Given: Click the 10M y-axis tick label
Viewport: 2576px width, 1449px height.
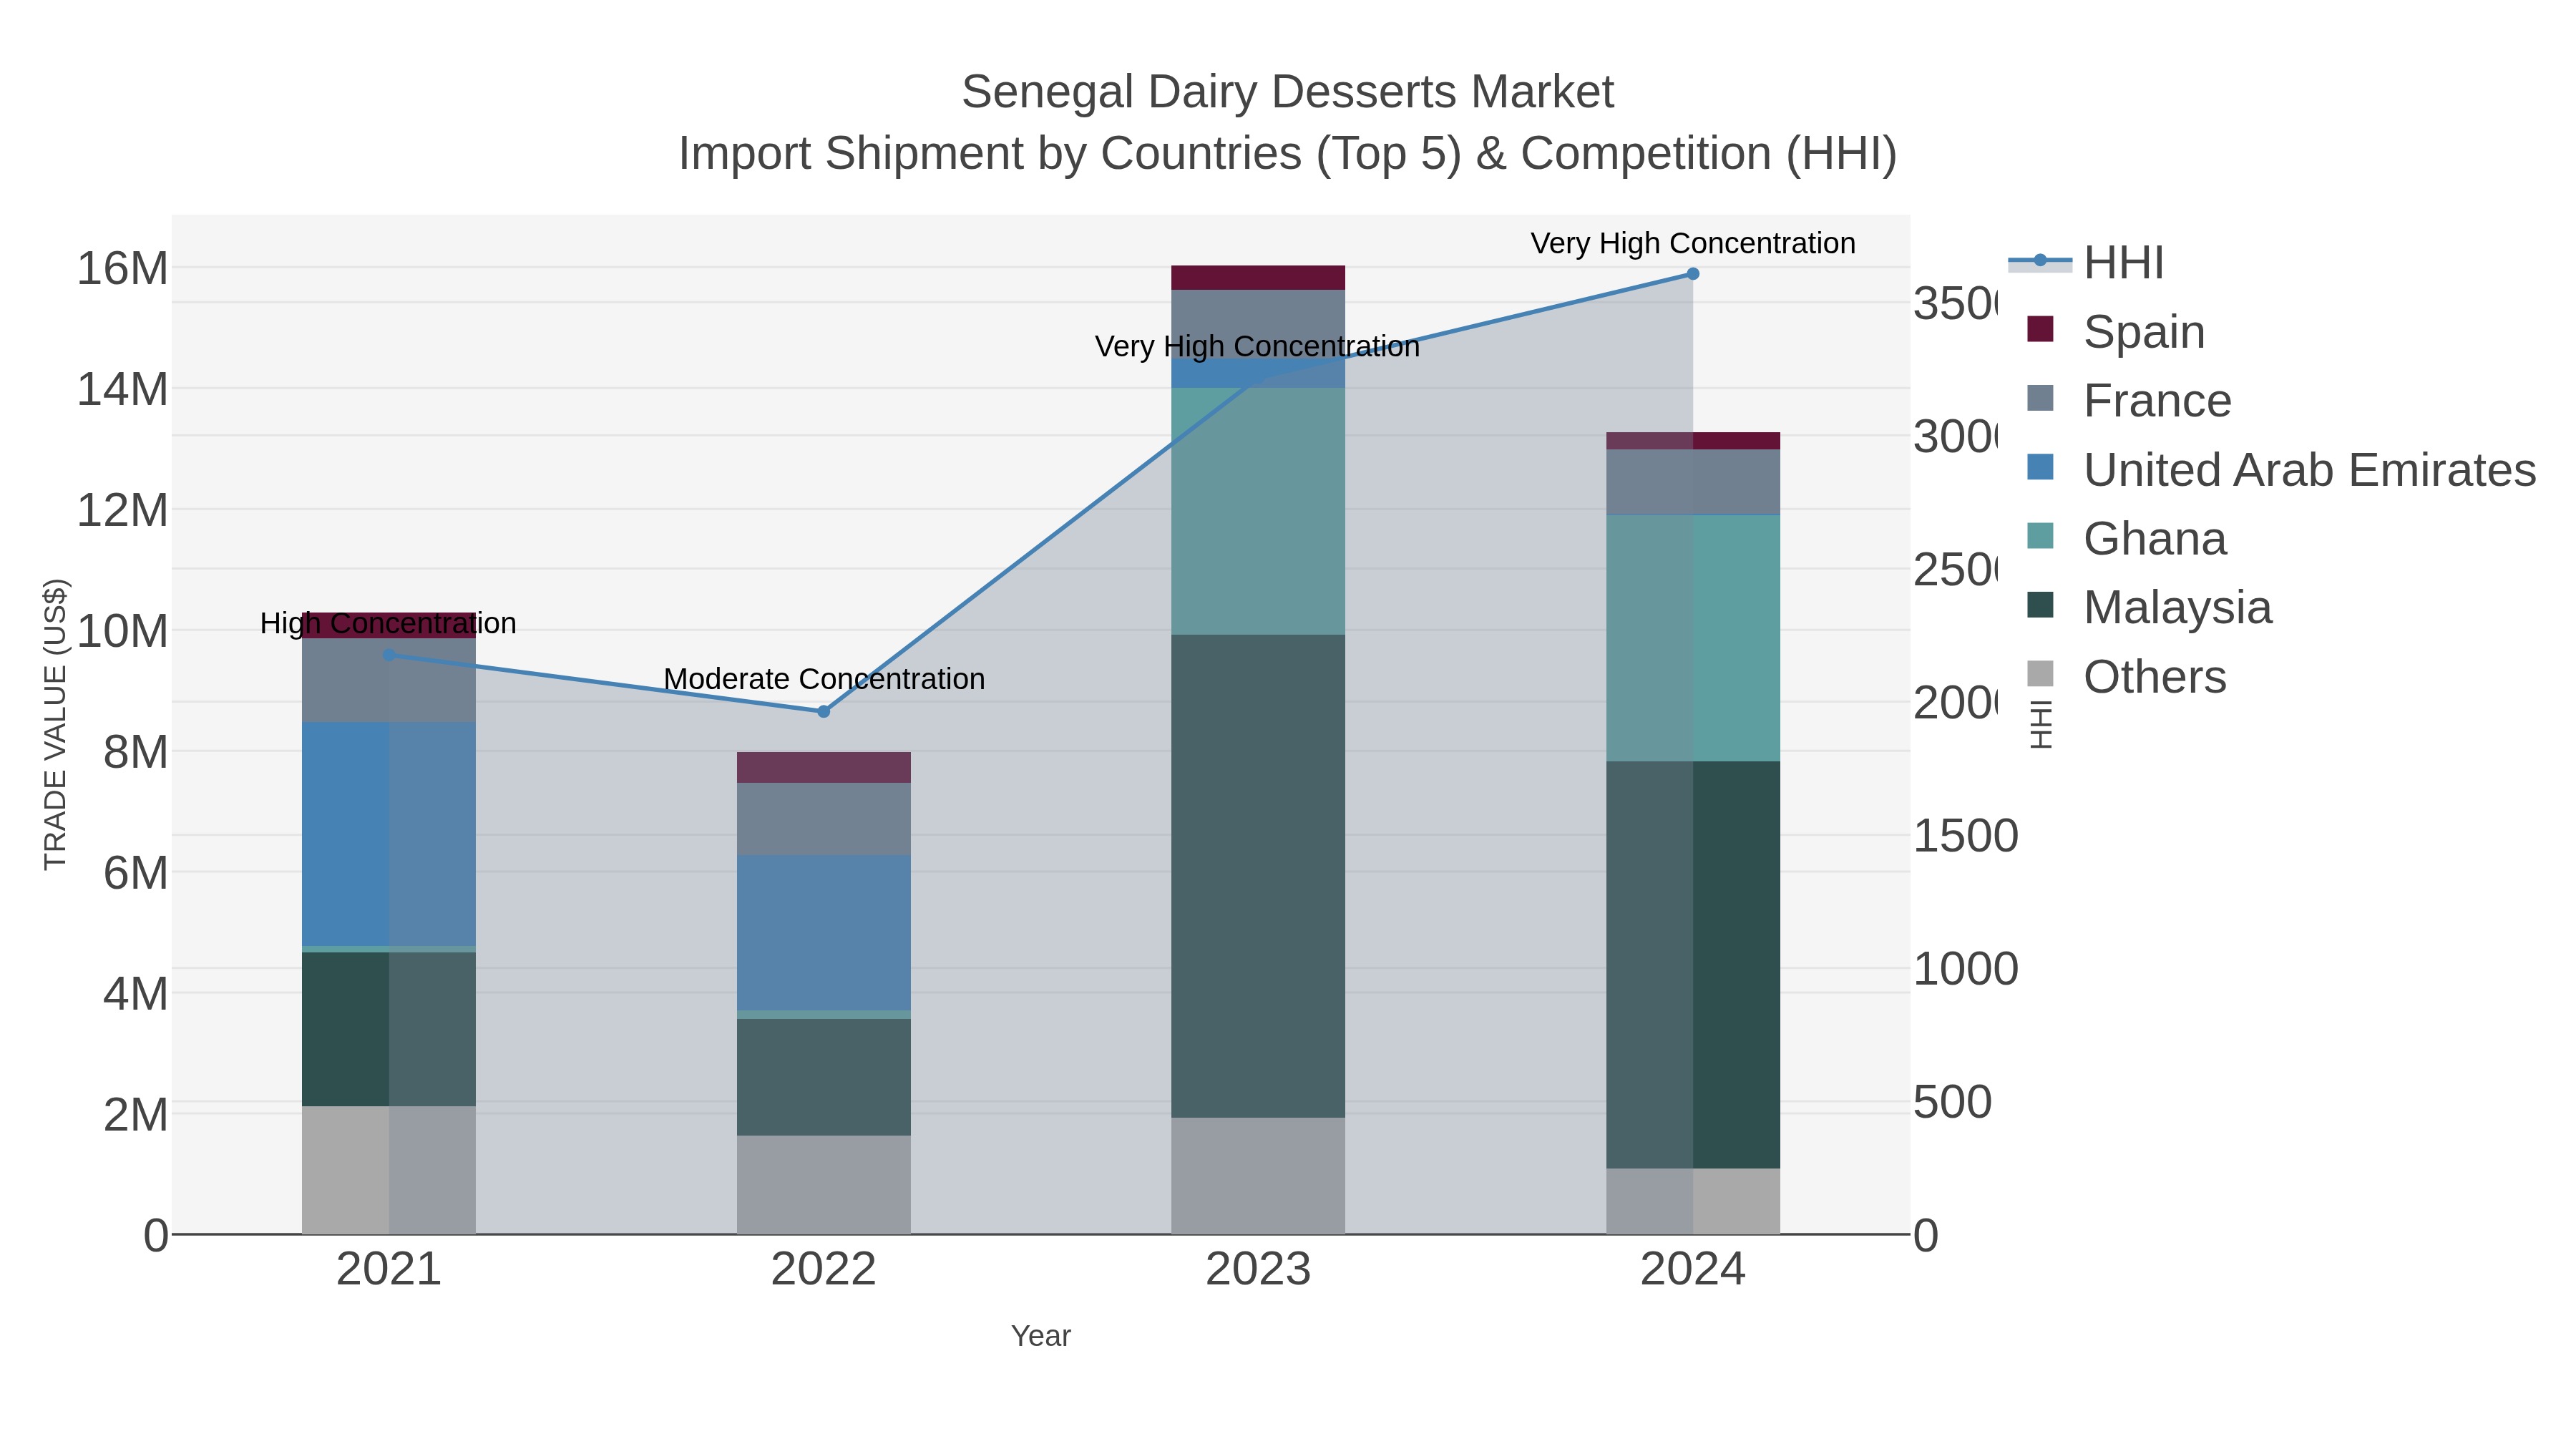Looking at the screenshot, I should click(x=123, y=631).
